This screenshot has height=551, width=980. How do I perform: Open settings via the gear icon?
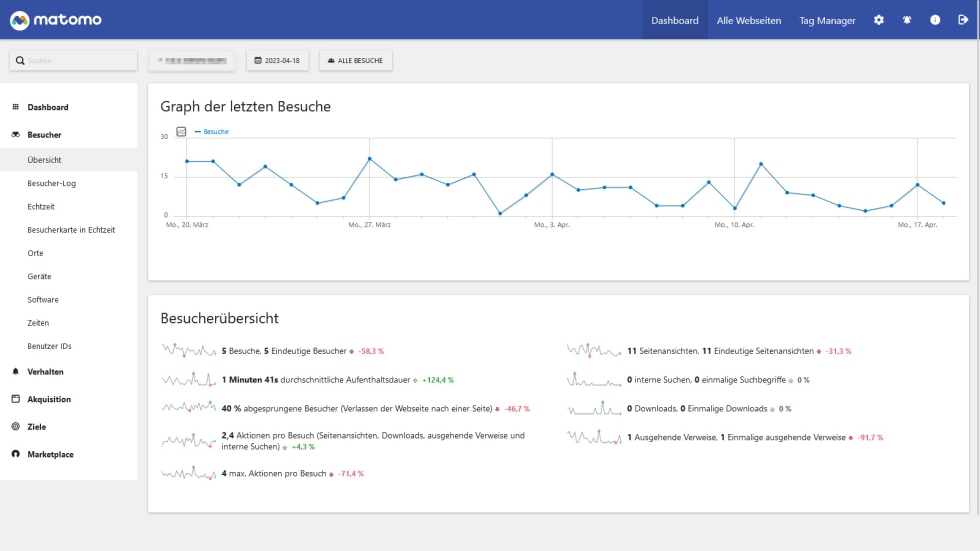[x=879, y=20]
